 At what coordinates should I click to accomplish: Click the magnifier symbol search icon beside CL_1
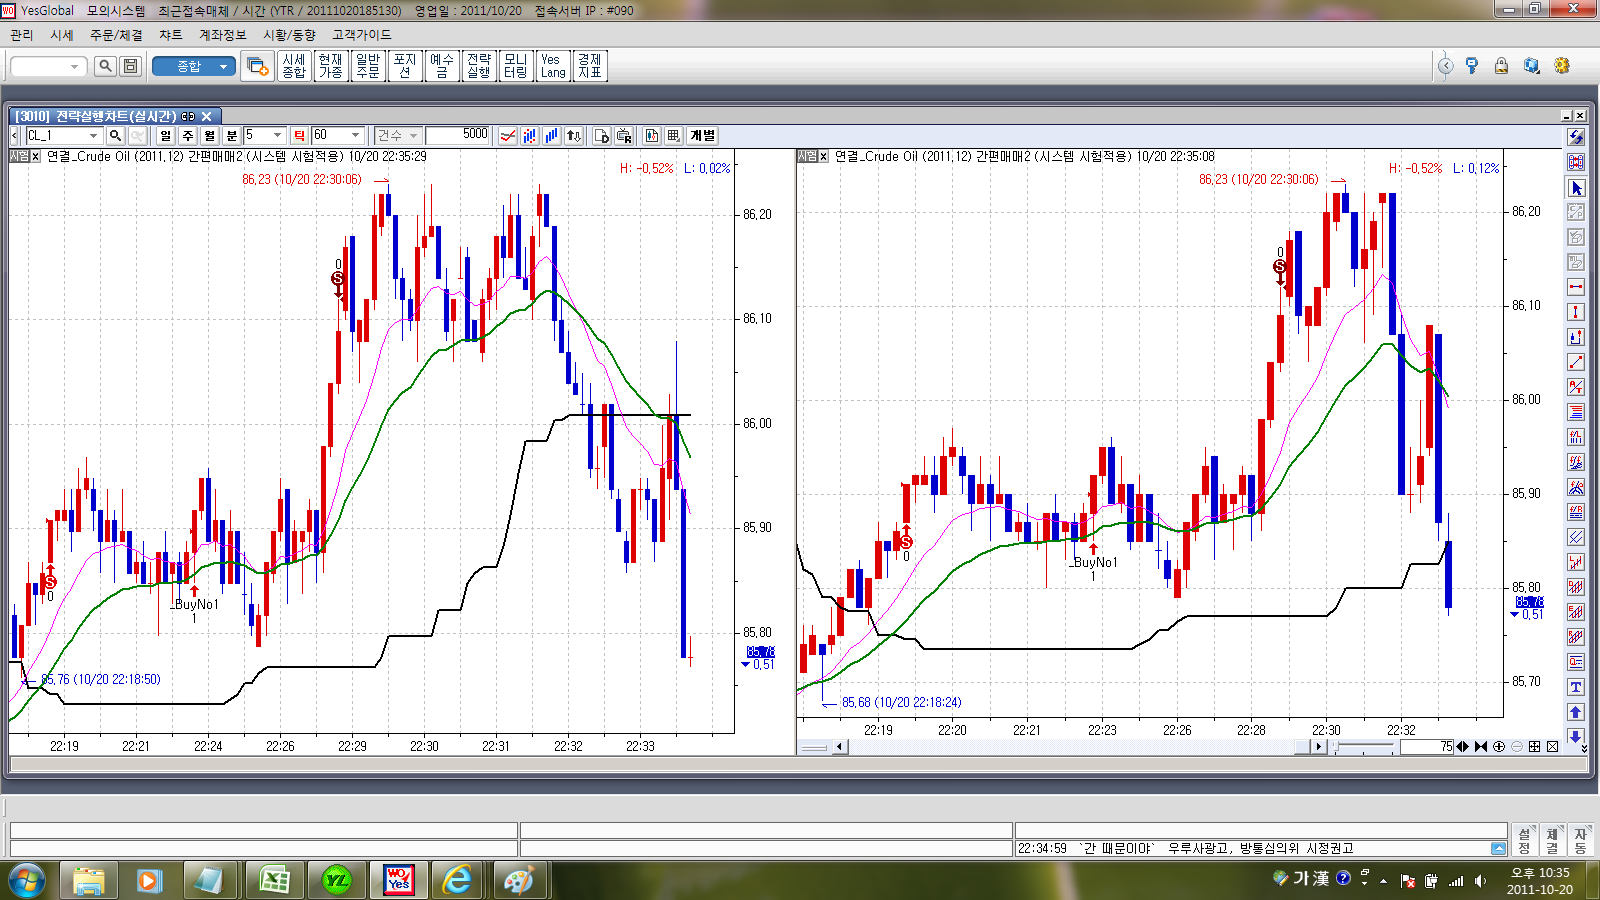[x=116, y=136]
